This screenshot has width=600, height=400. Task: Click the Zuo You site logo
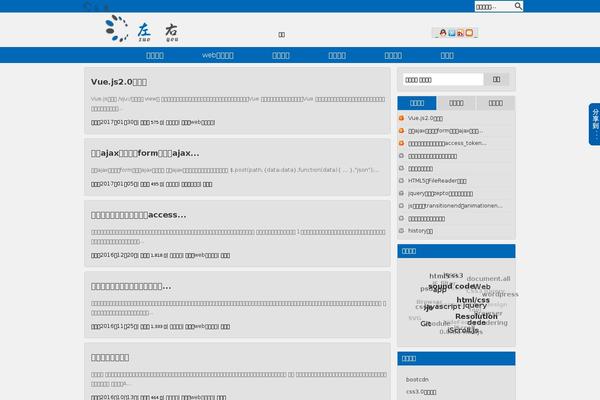[142, 29]
